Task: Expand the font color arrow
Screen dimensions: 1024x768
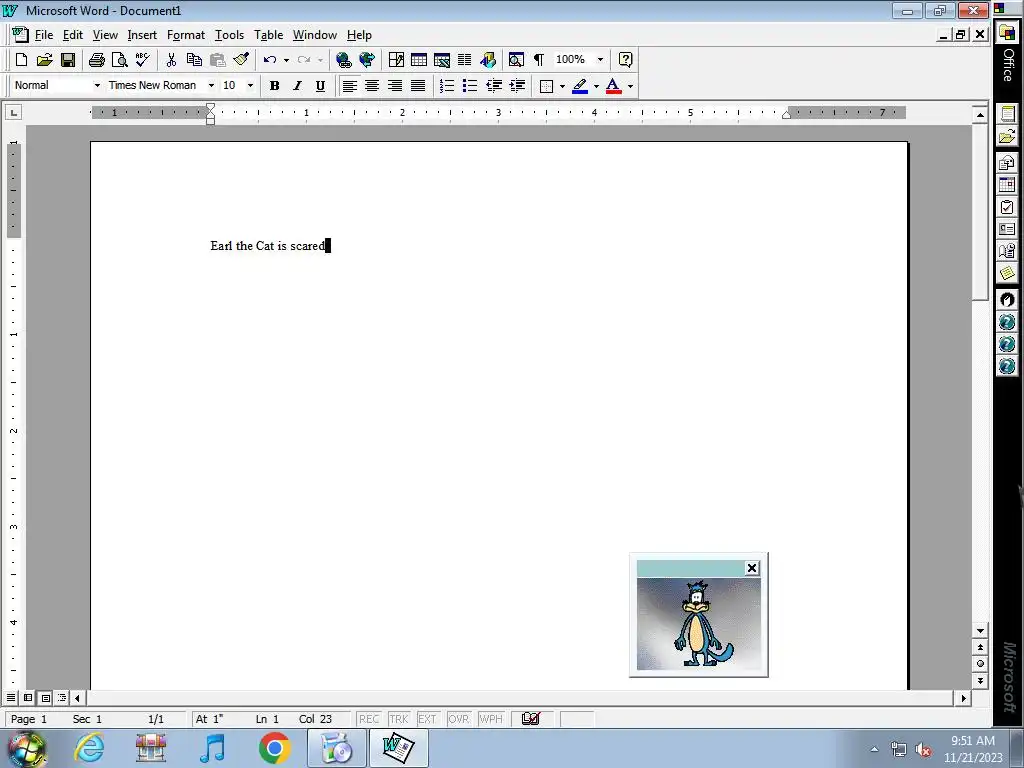Action: tap(630, 86)
